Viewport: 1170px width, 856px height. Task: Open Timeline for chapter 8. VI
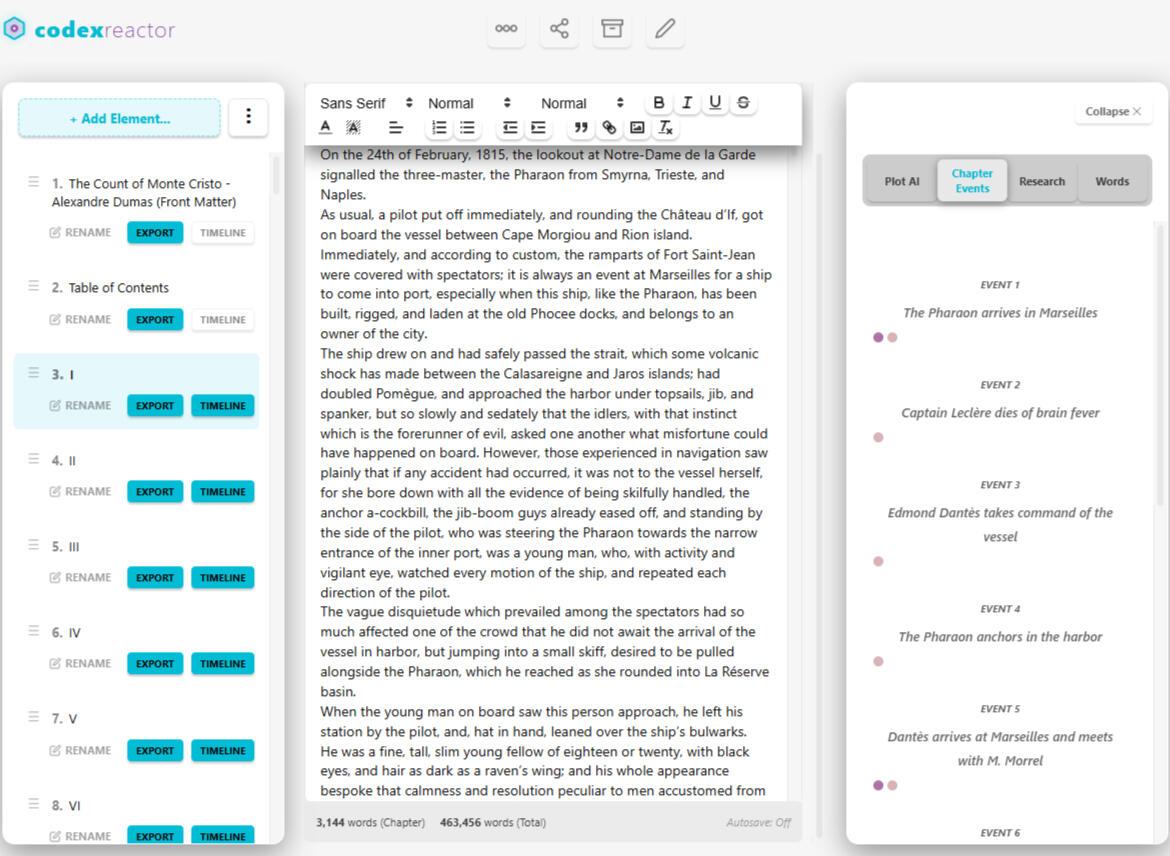(x=222, y=836)
